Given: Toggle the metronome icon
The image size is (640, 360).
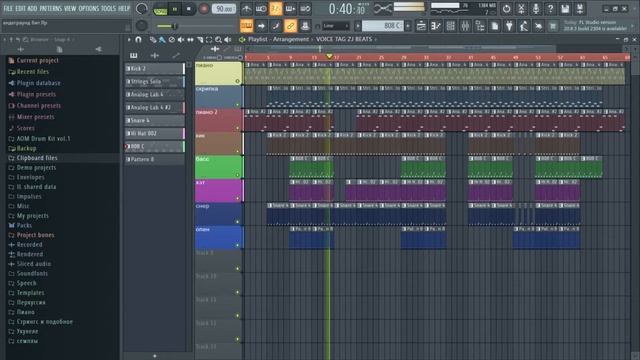Looking at the screenshot, I should (247, 9).
